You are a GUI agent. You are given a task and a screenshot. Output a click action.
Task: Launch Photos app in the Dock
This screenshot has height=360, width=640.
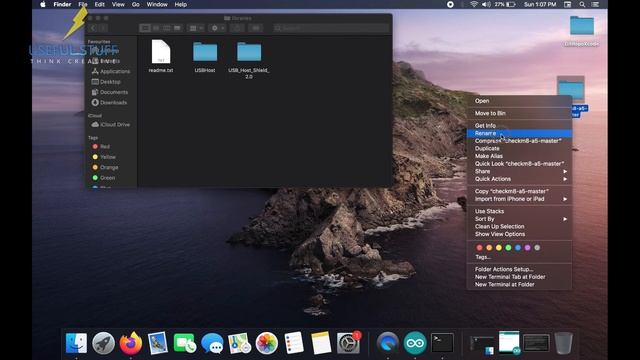(267, 343)
